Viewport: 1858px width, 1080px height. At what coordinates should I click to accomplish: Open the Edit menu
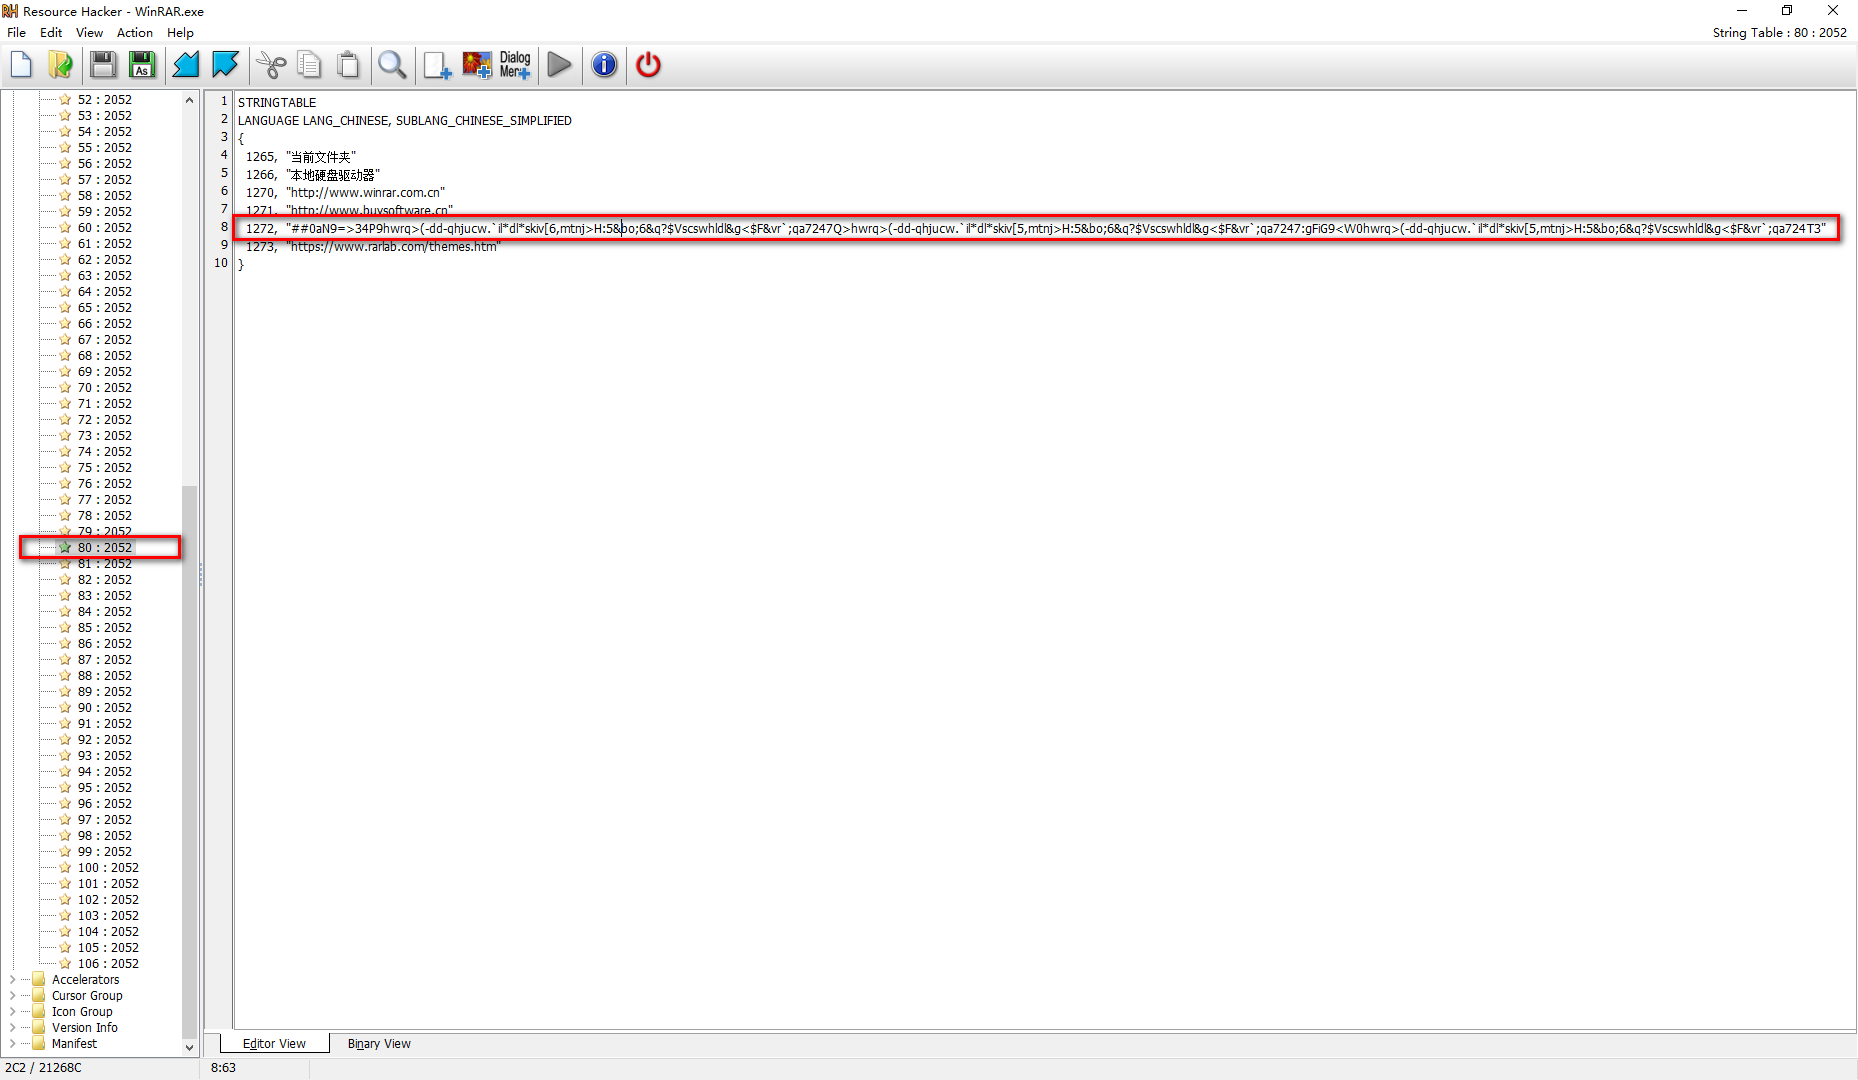pos(51,32)
